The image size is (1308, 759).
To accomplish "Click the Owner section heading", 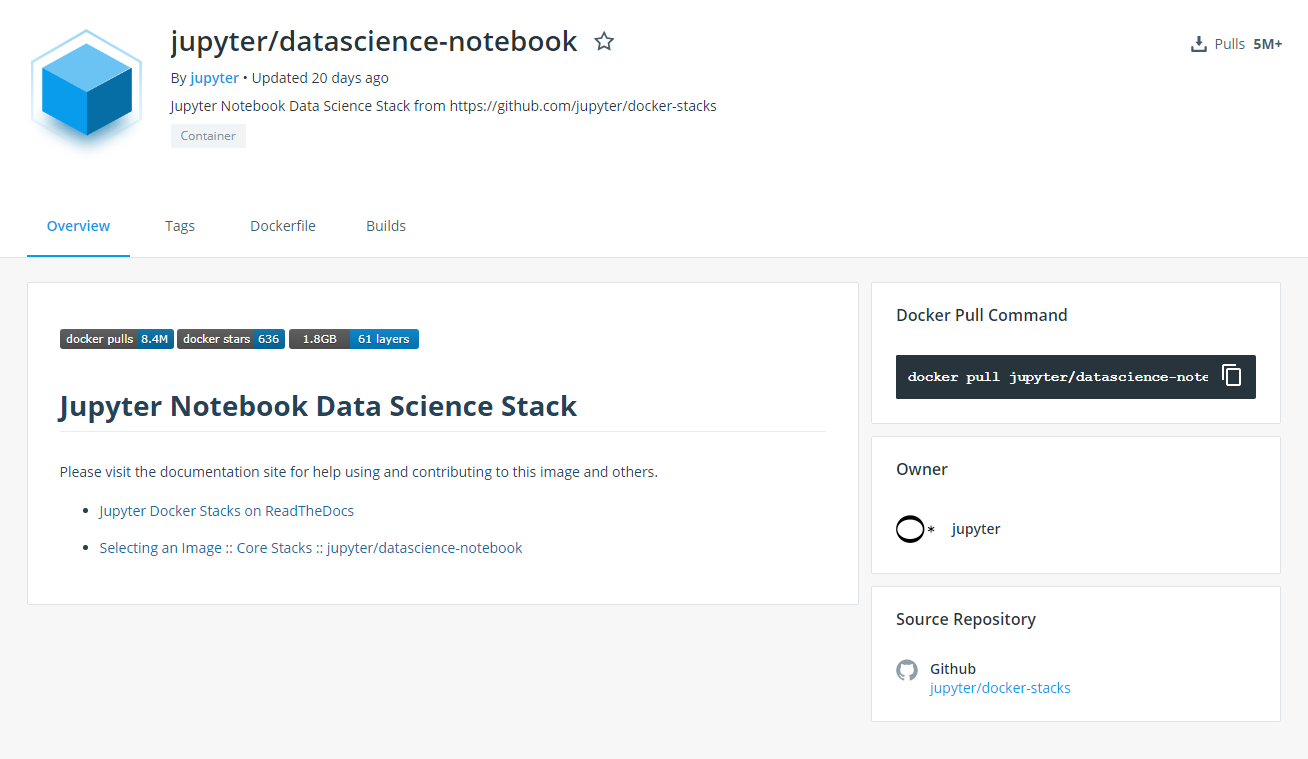I will [922, 469].
